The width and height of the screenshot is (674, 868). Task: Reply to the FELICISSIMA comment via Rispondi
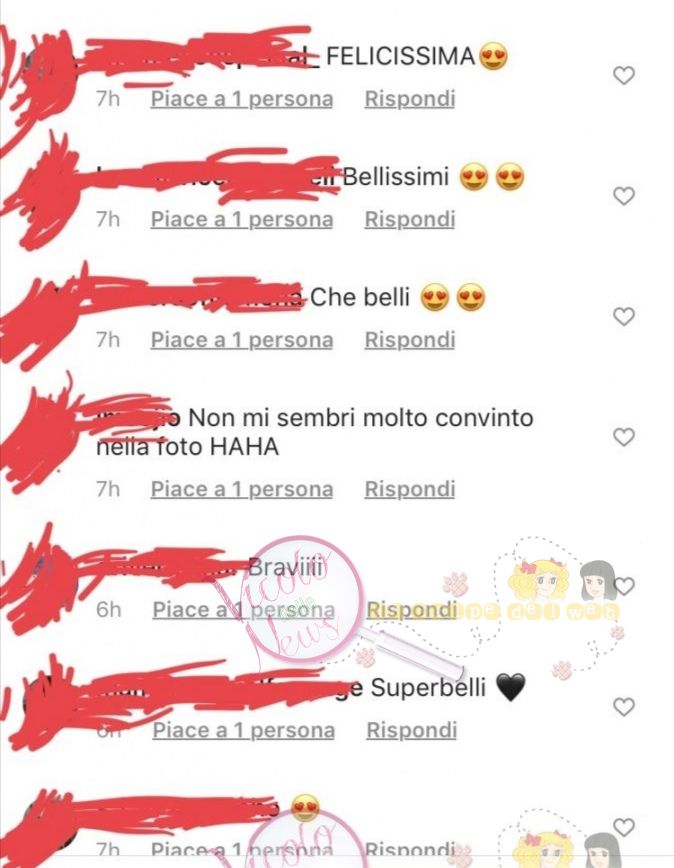(409, 99)
